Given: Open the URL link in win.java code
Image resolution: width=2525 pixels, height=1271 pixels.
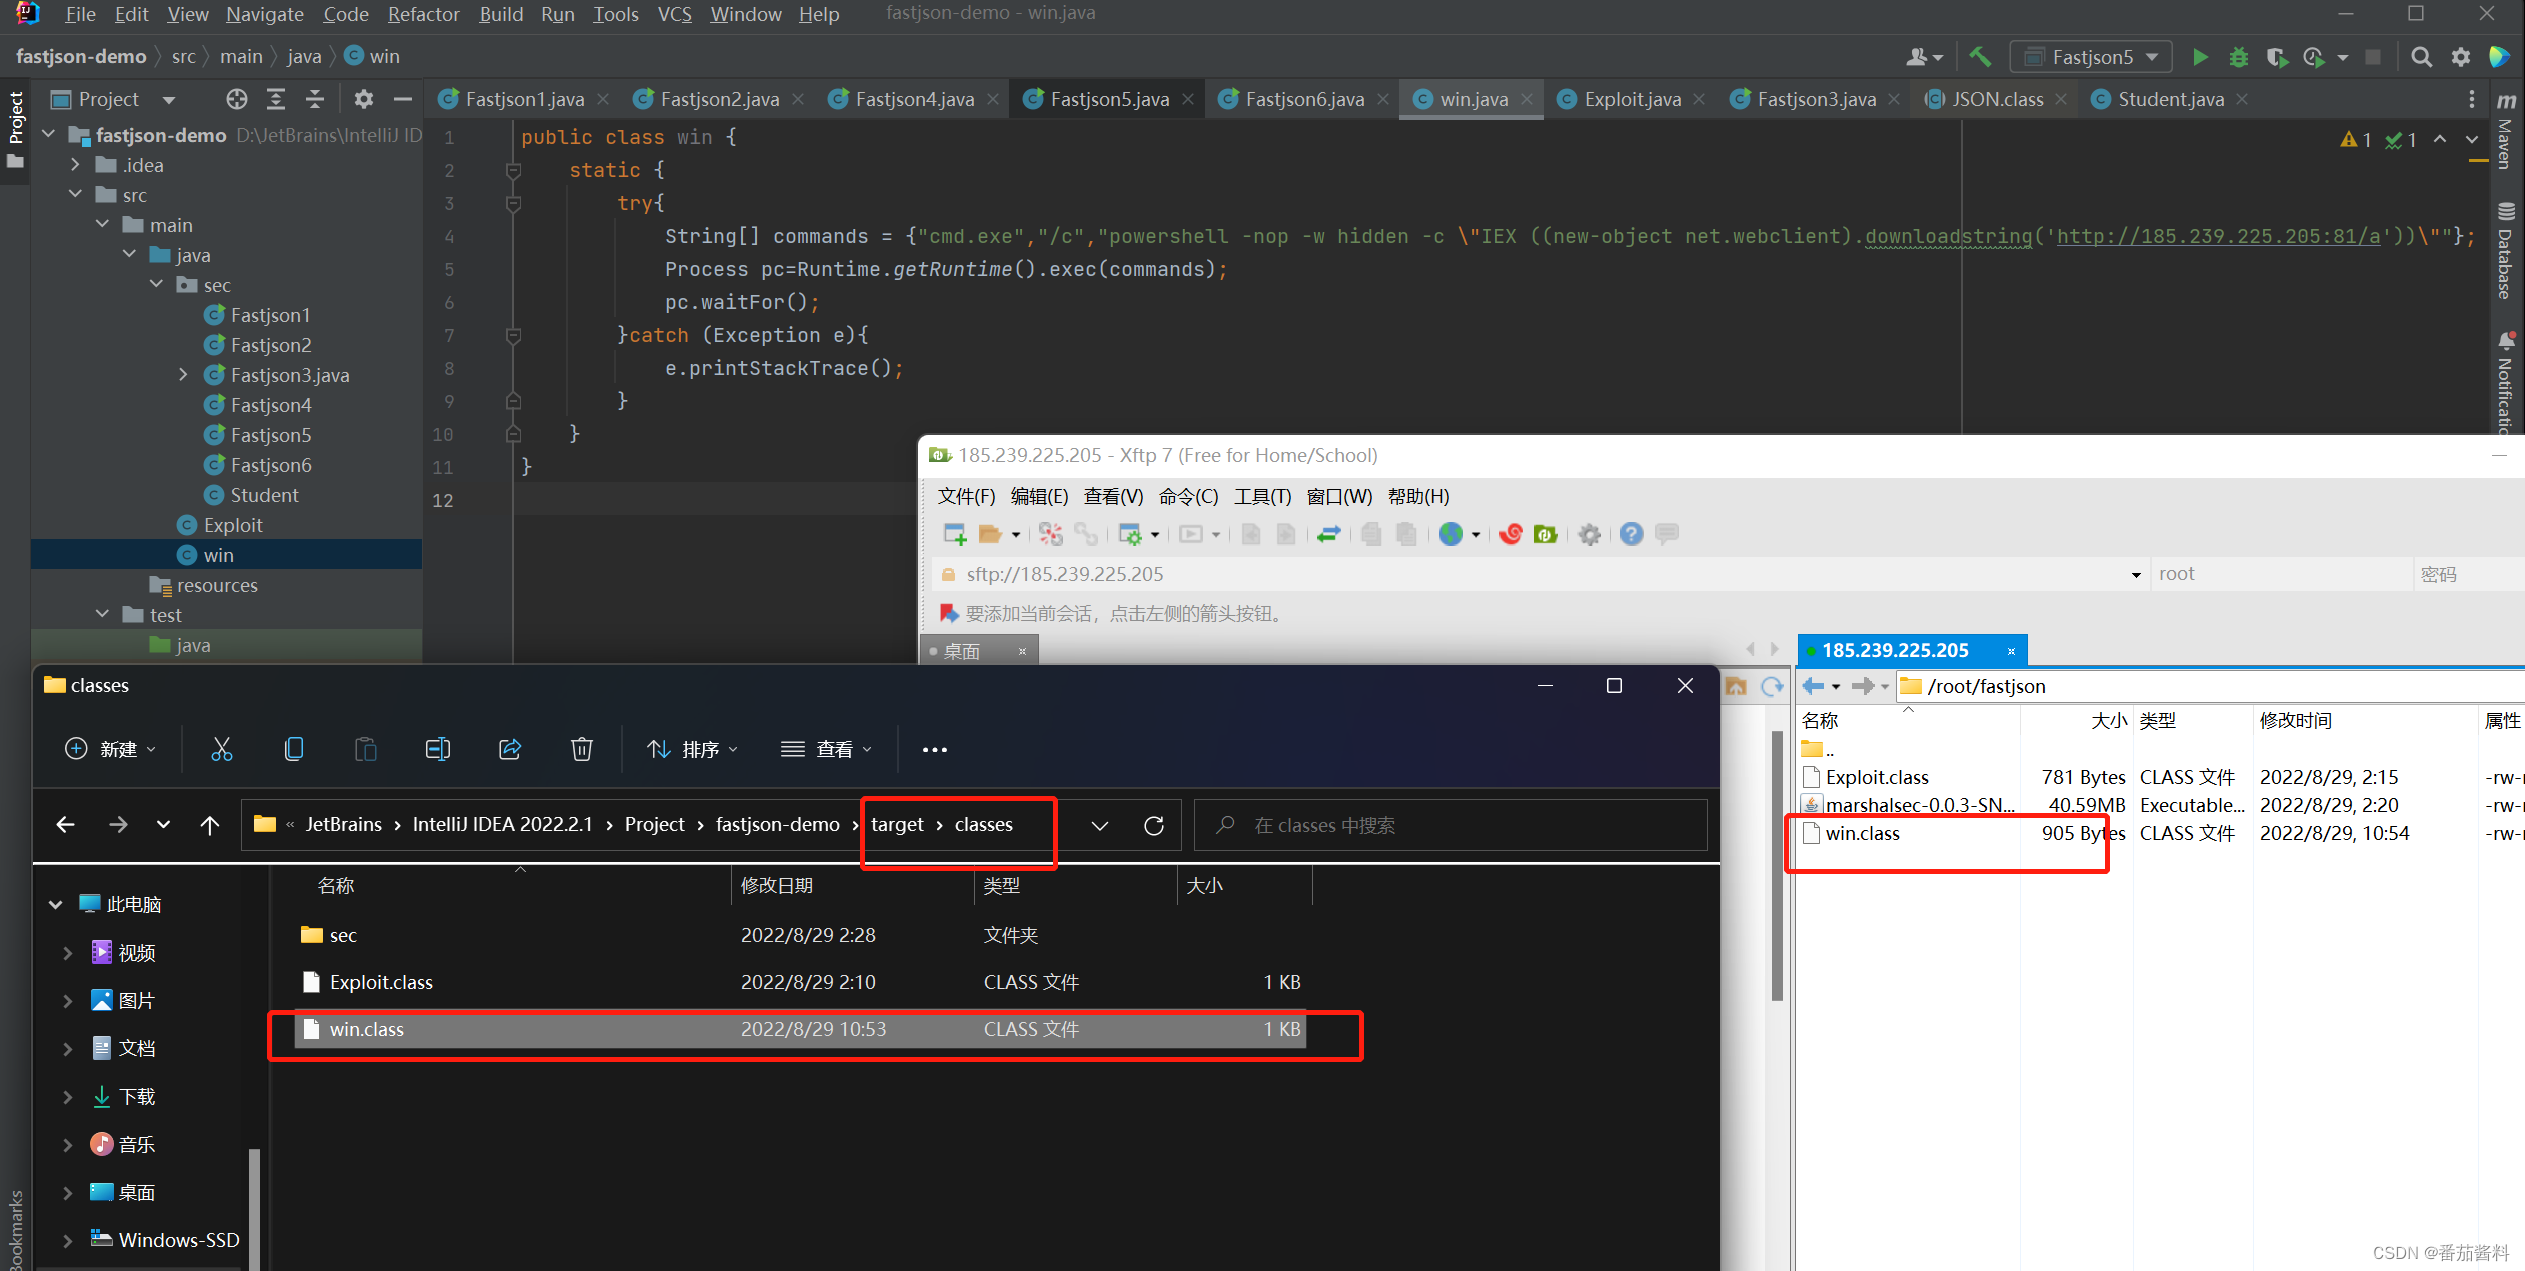Looking at the screenshot, I should pyautogui.click(x=2218, y=237).
